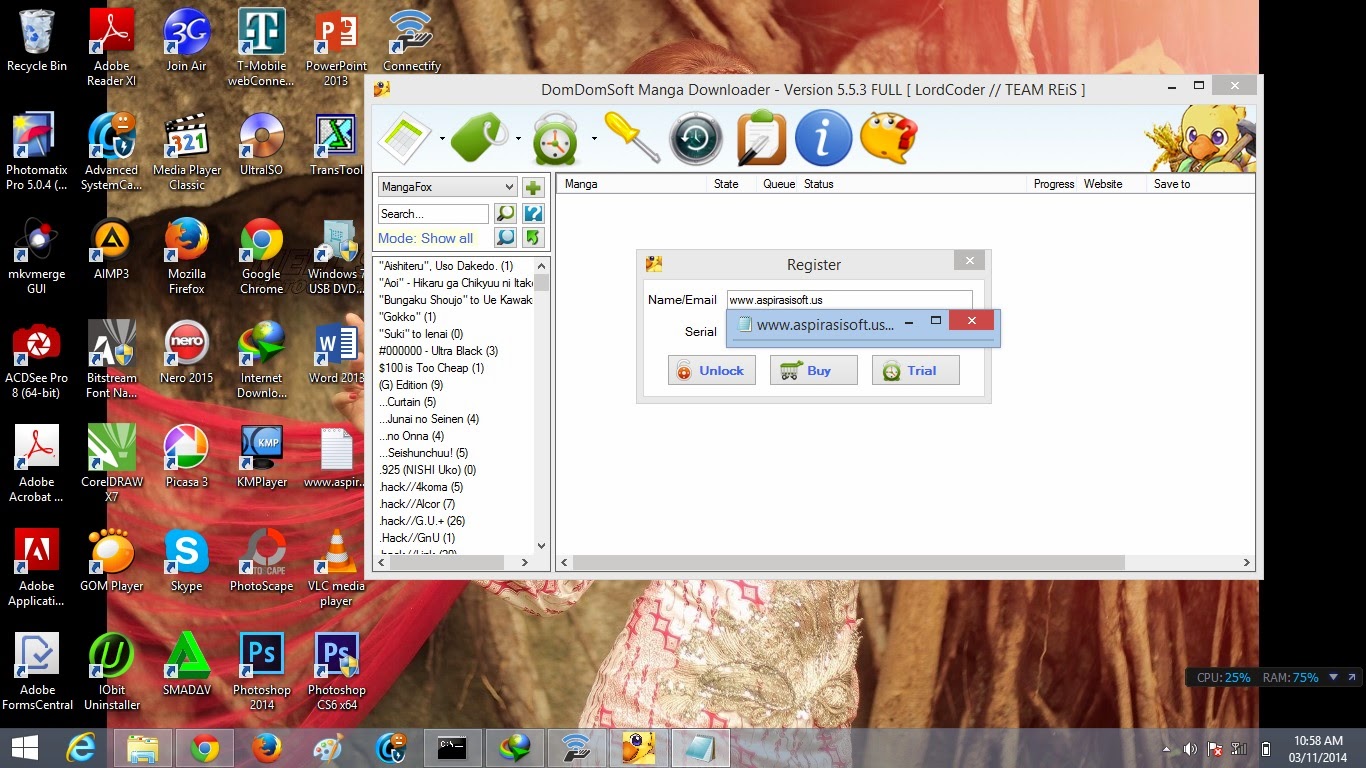Click the Website column header
Viewport: 1366px width, 768px height.
(1111, 184)
